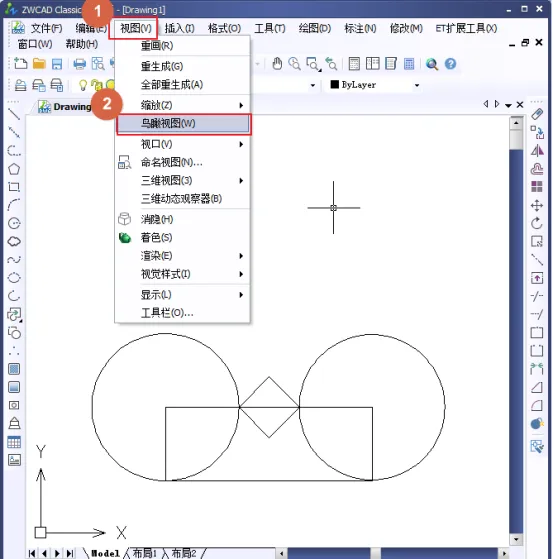Select the Spline draw tool
The width and height of the screenshot is (554, 559).
coord(14,259)
